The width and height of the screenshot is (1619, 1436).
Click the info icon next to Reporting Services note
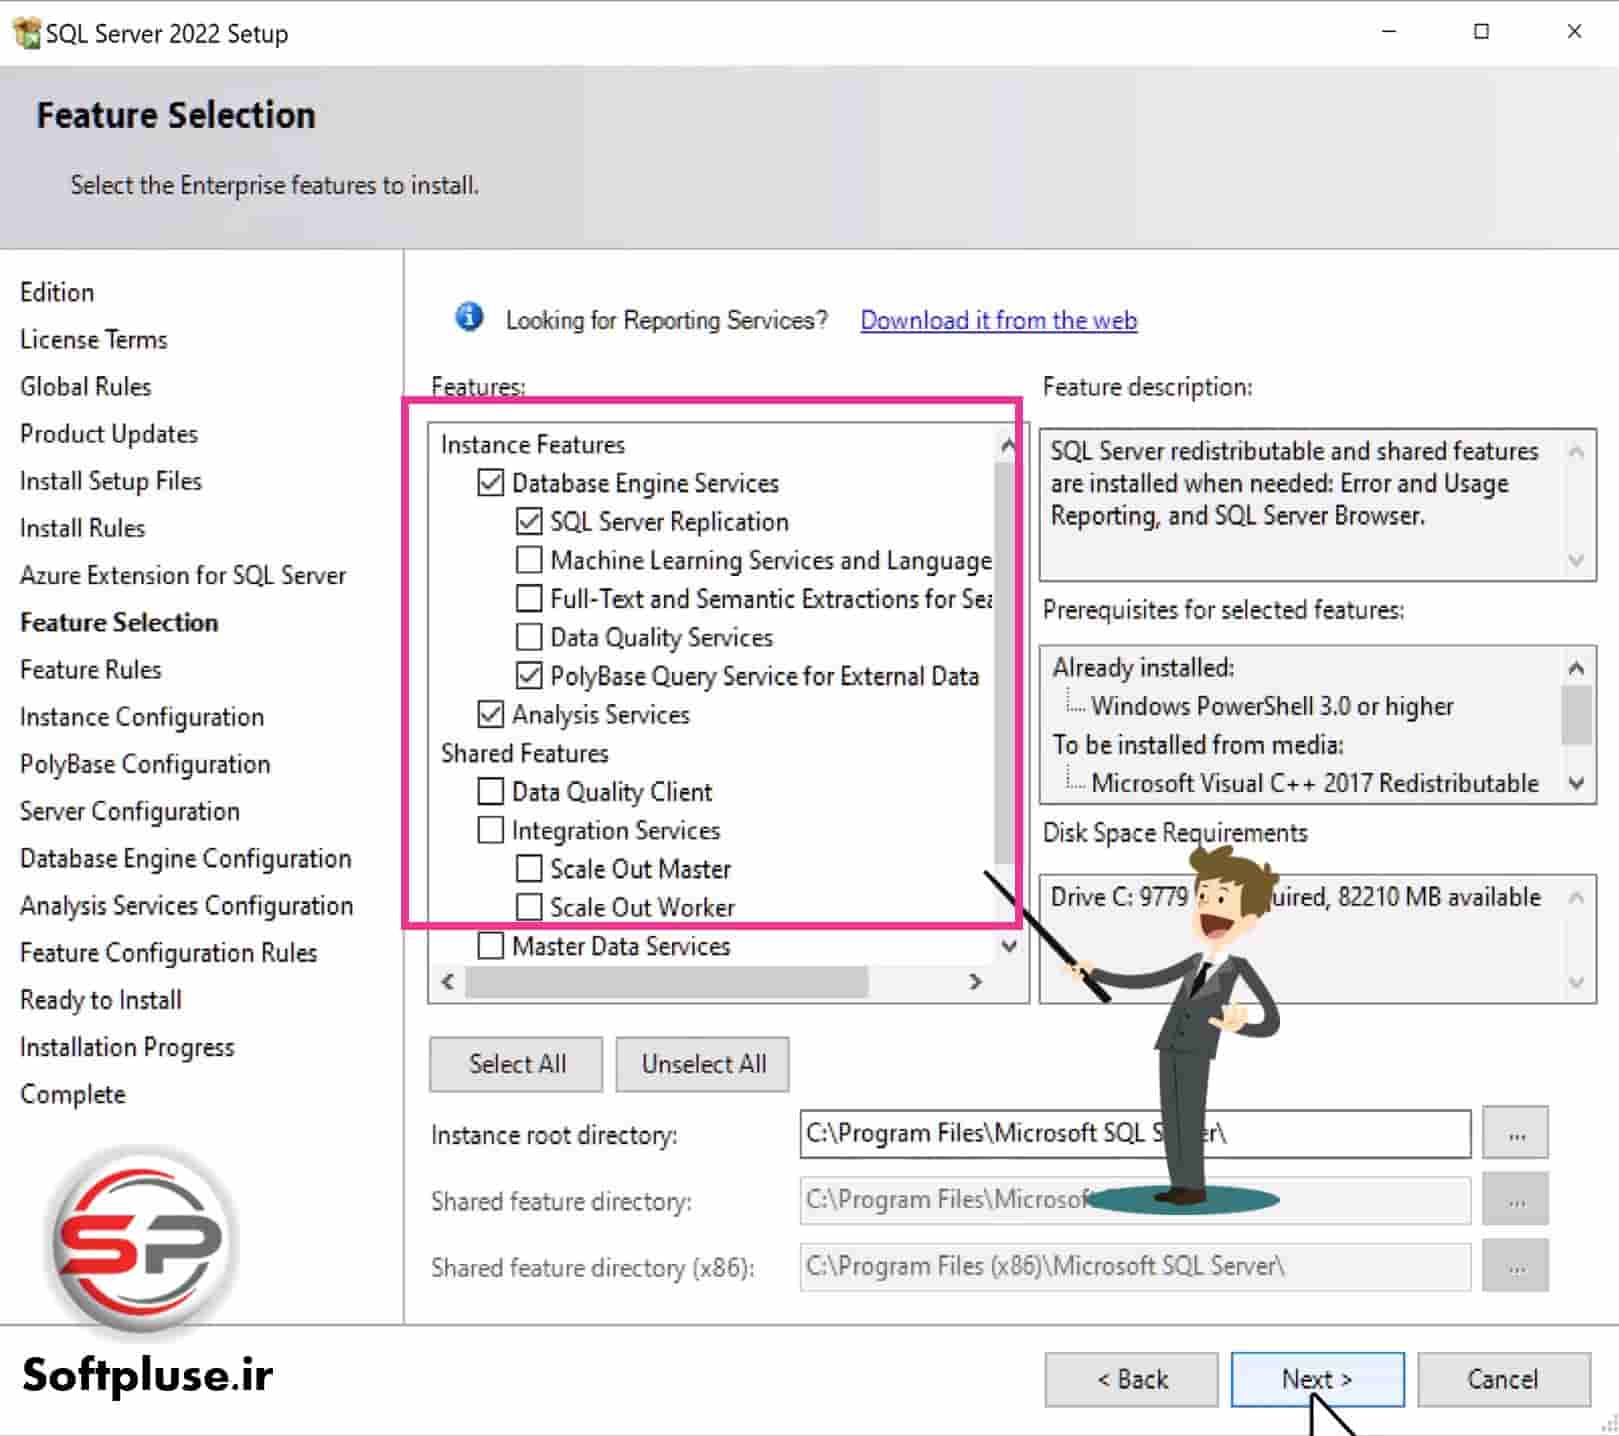468,317
